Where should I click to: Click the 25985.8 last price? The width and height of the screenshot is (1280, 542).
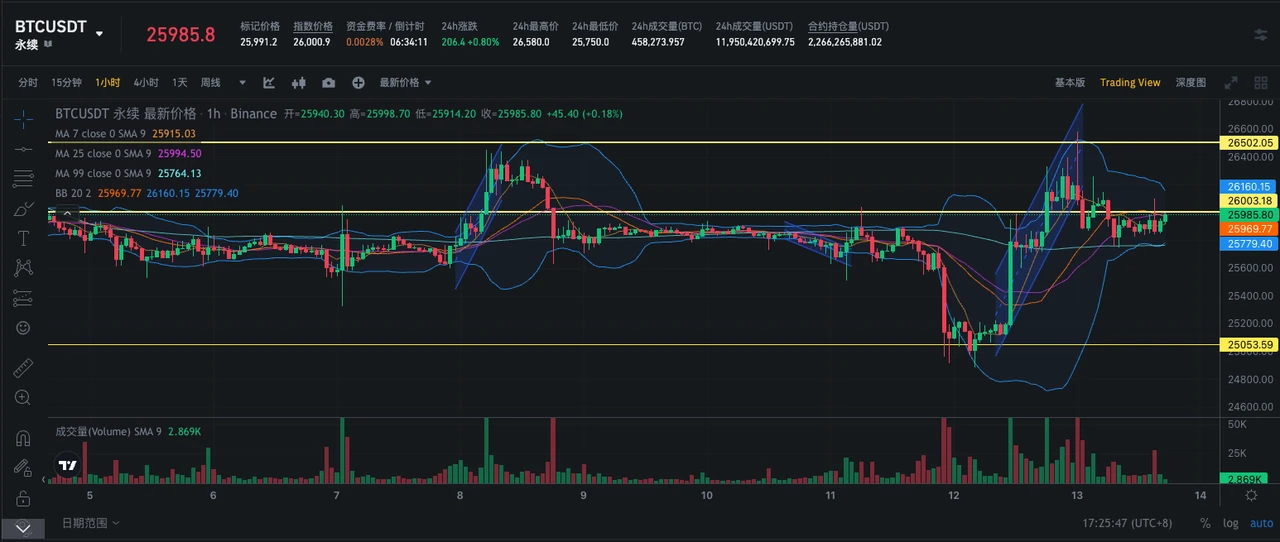[x=181, y=34]
